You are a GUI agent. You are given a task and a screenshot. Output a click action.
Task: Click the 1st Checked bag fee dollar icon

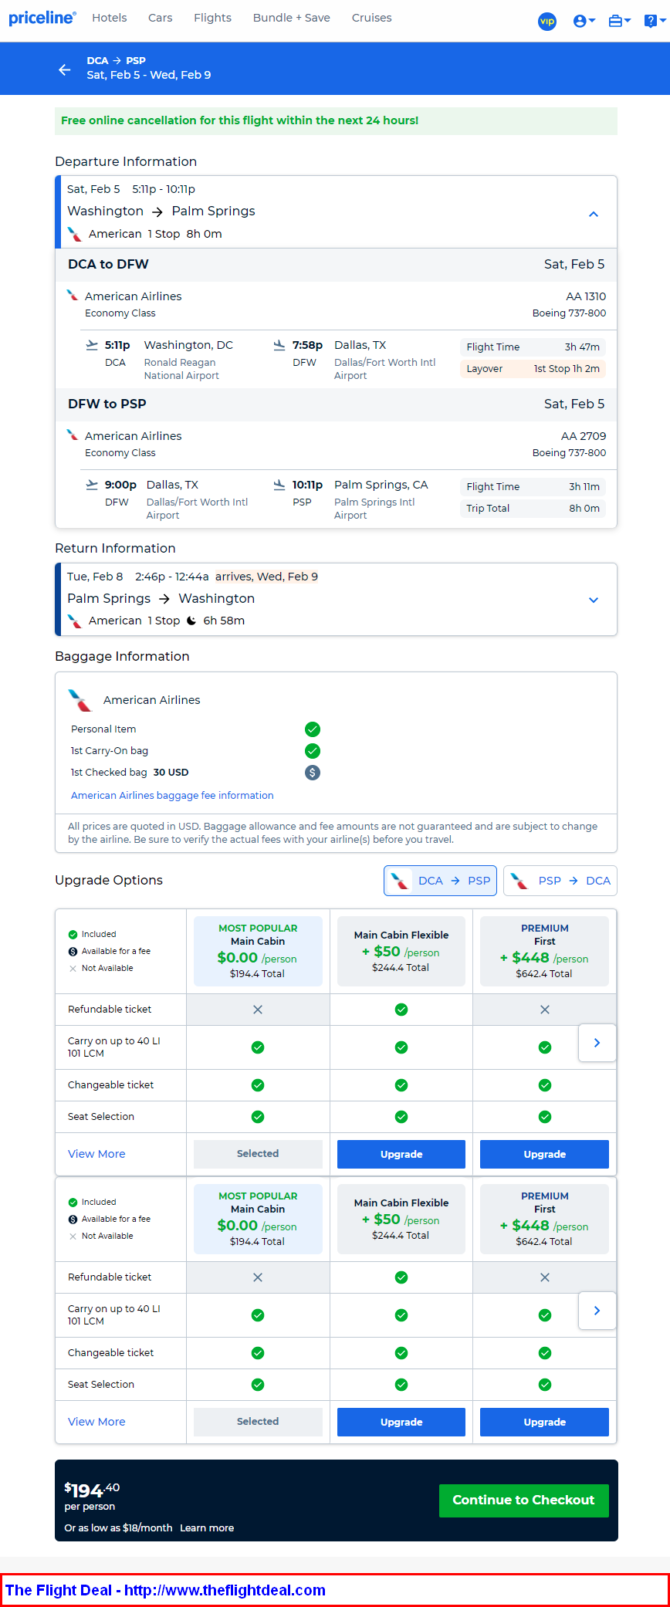coord(312,773)
